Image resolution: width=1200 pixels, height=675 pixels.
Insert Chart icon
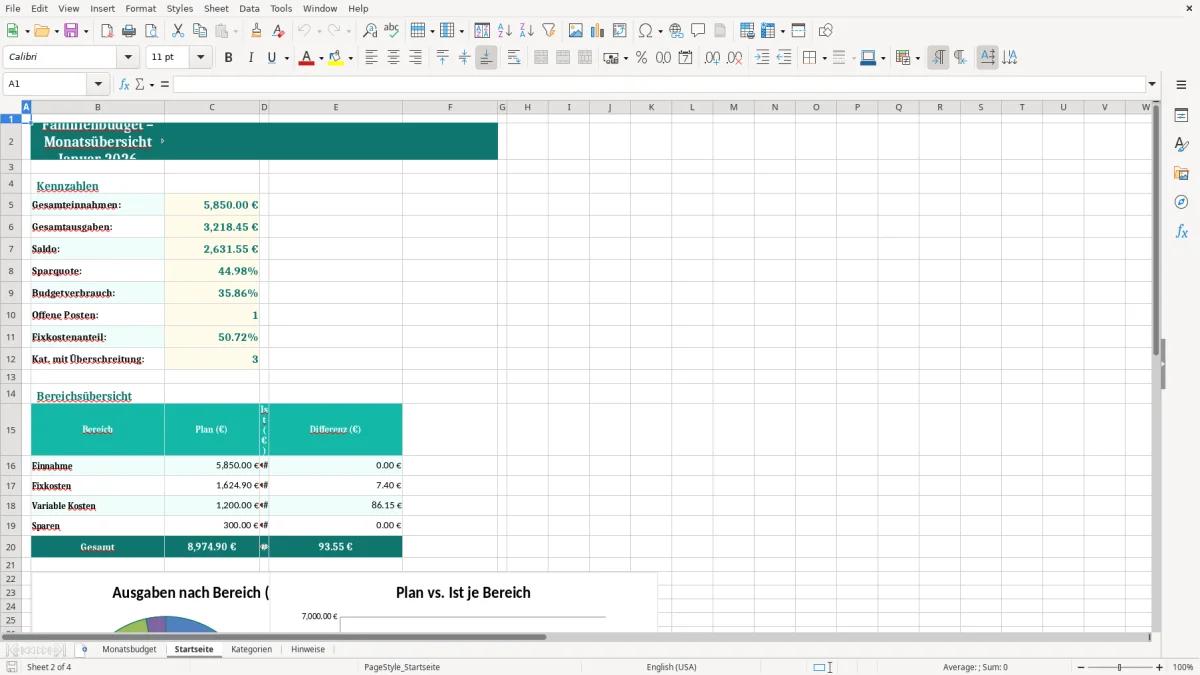pyautogui.click(x=598, y=31)
